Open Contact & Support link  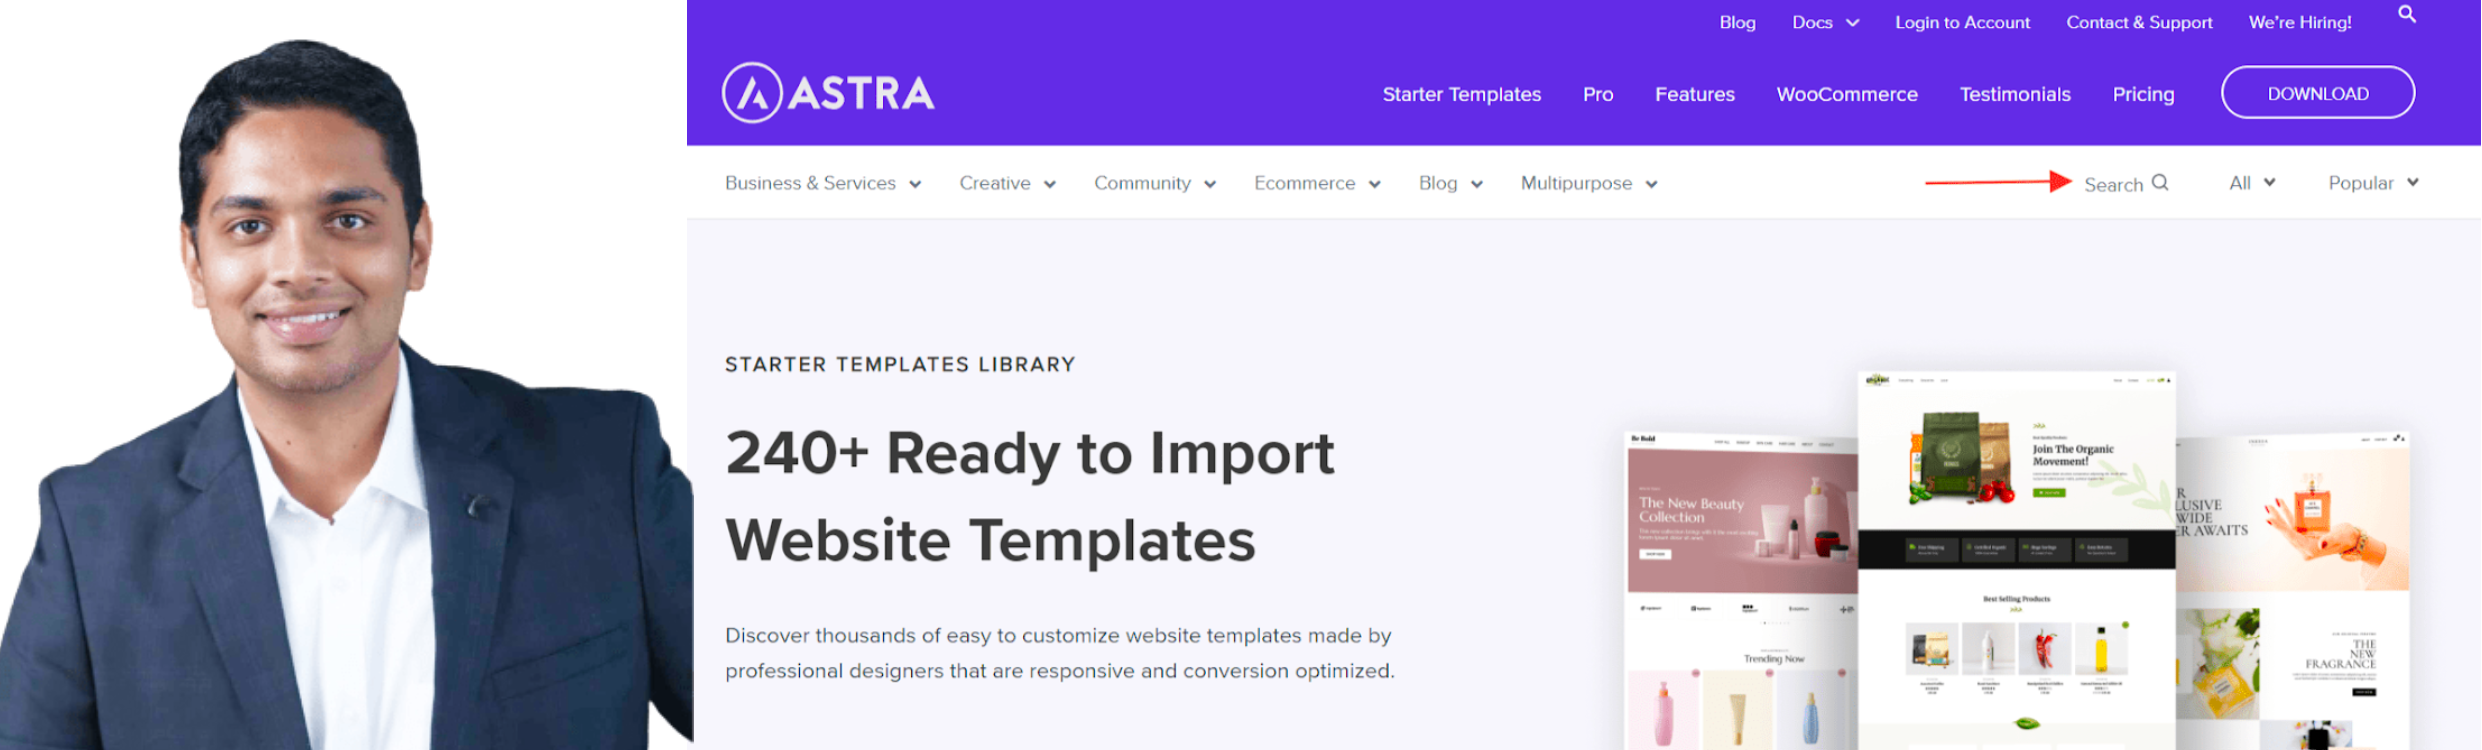tap(2138, 22)
